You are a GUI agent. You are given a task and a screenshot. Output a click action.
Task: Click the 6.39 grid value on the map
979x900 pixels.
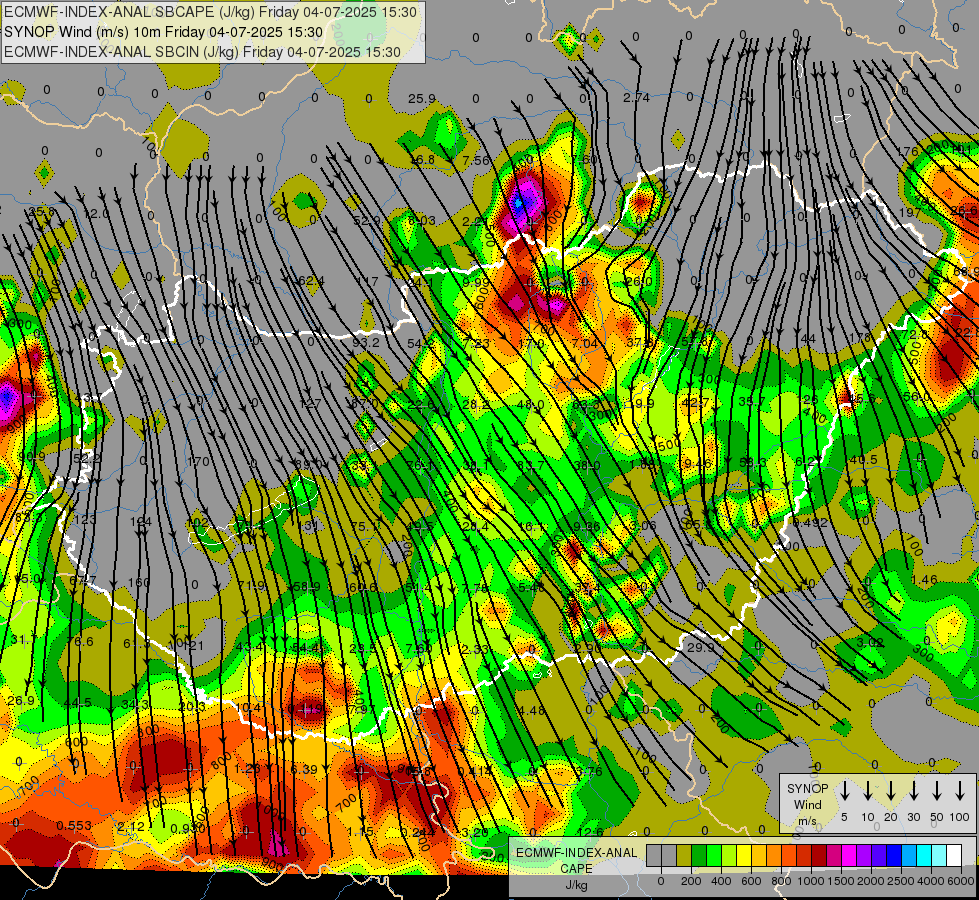[x=304, y=769]
